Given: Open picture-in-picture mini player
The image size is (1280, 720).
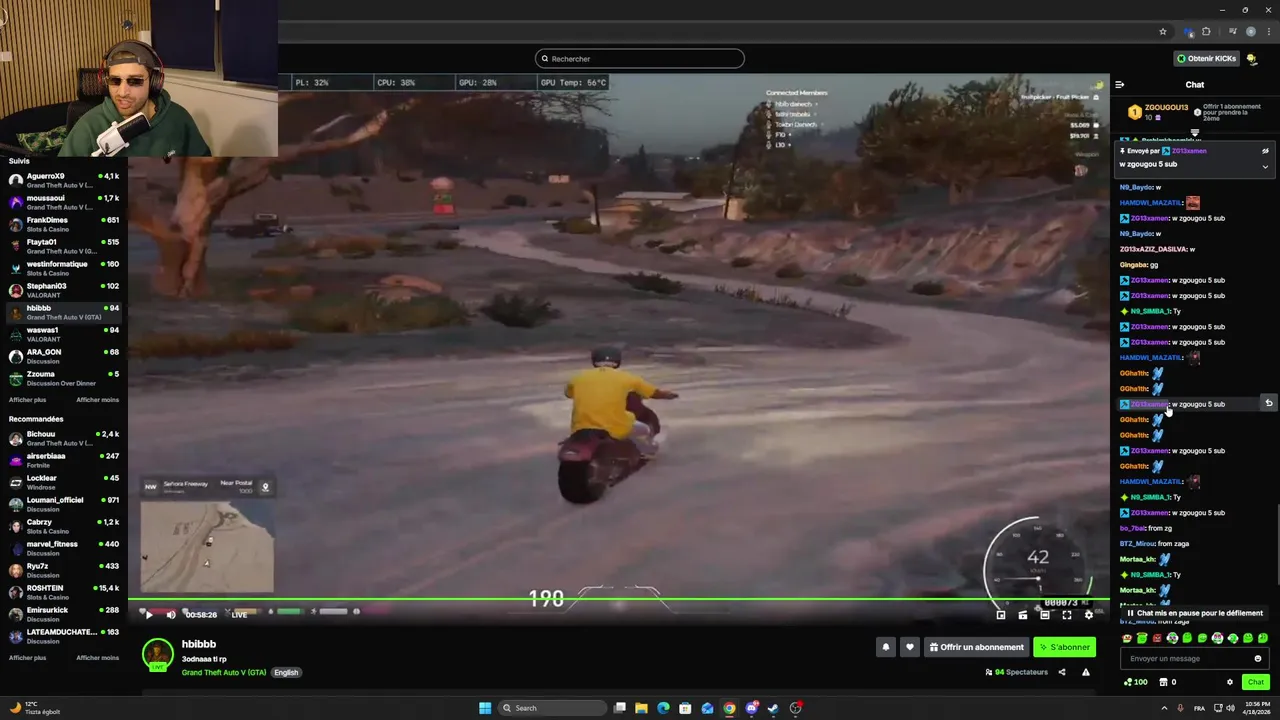Looking at the screenshot, I should point(1001,615).
